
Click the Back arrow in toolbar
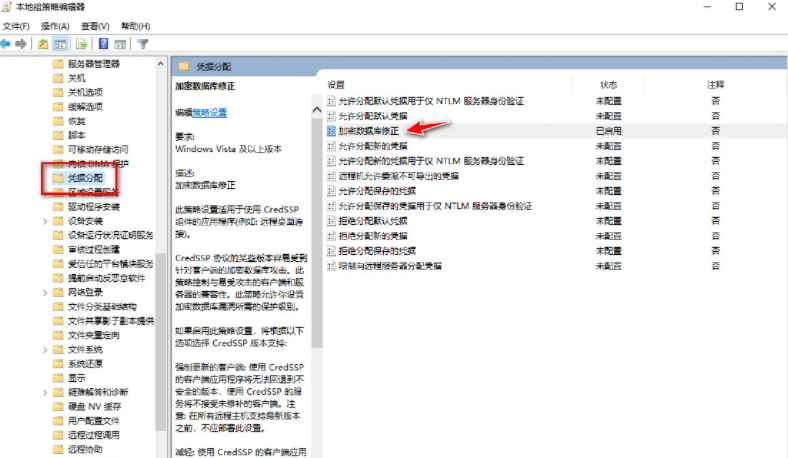point(7,44)
